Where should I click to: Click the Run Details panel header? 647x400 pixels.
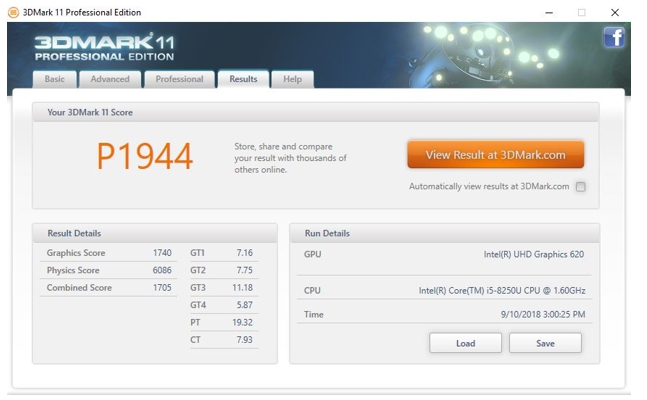[x=445, y=233]
